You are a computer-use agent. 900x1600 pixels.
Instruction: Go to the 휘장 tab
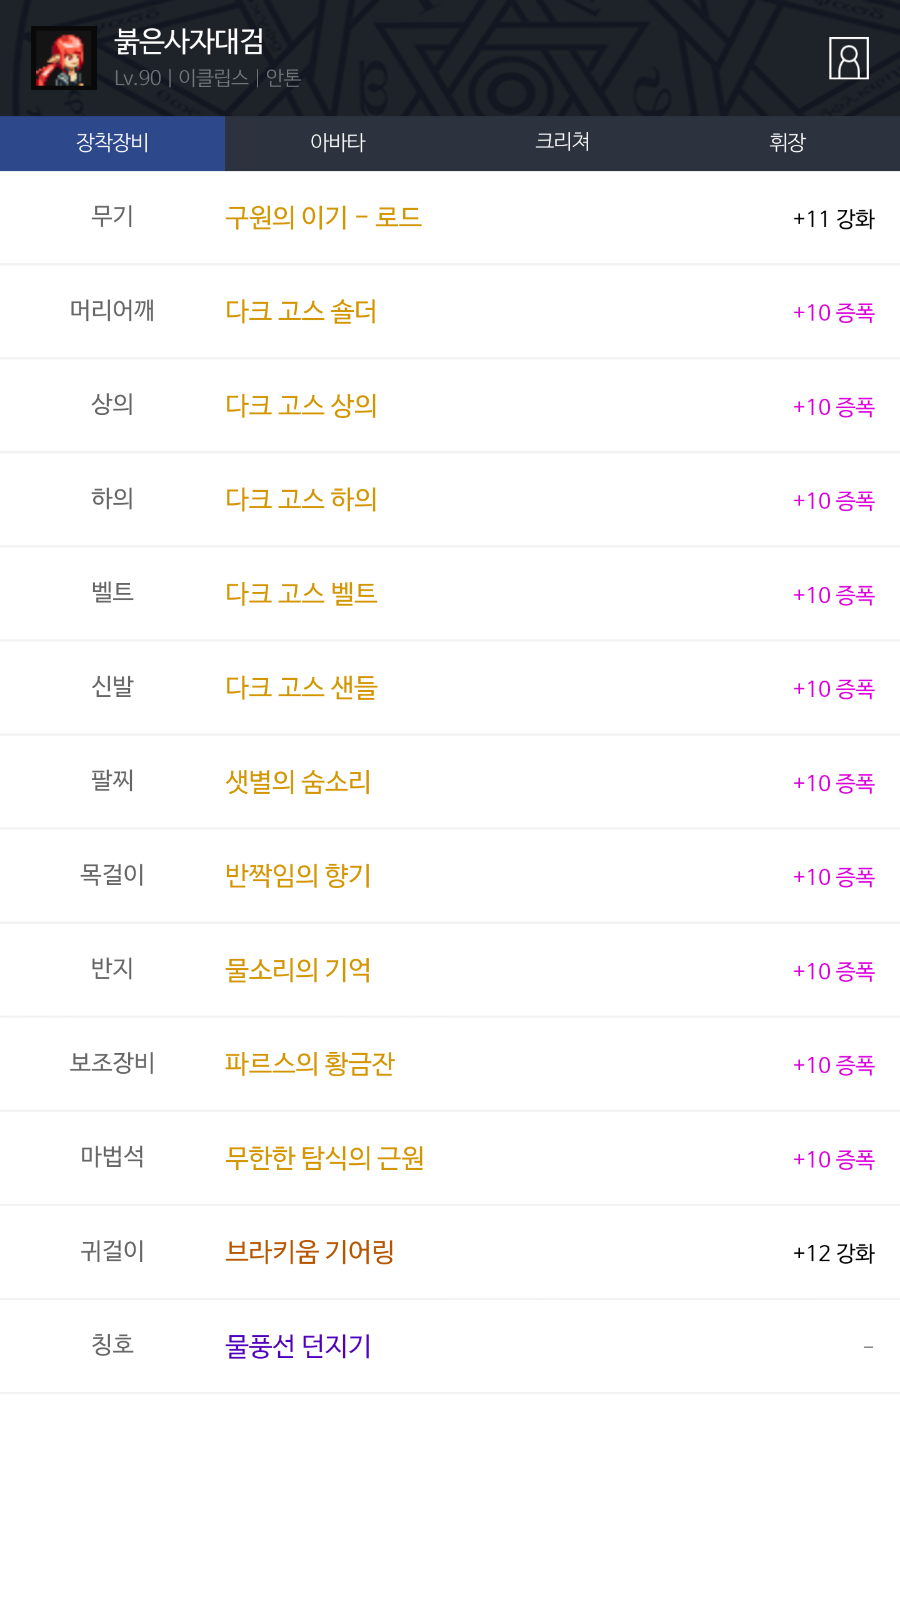coord(787,143)
